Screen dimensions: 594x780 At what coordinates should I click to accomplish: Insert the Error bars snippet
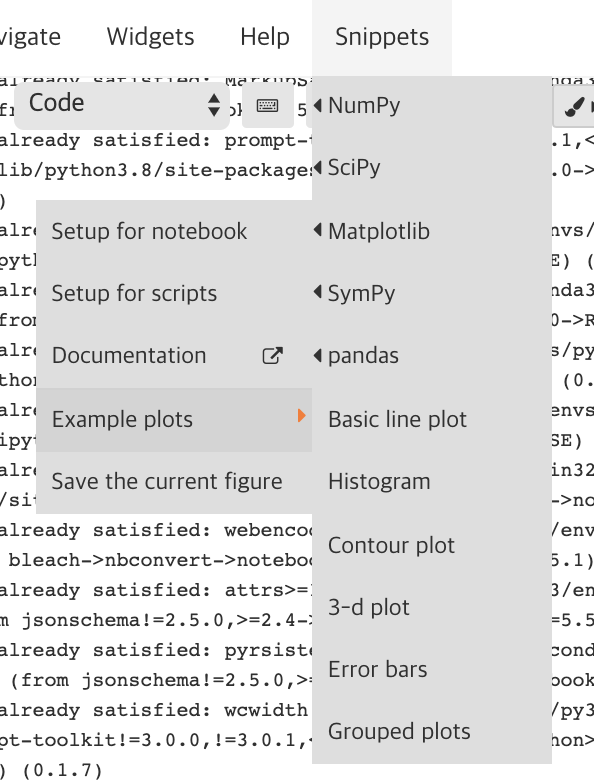click(432, 670)
